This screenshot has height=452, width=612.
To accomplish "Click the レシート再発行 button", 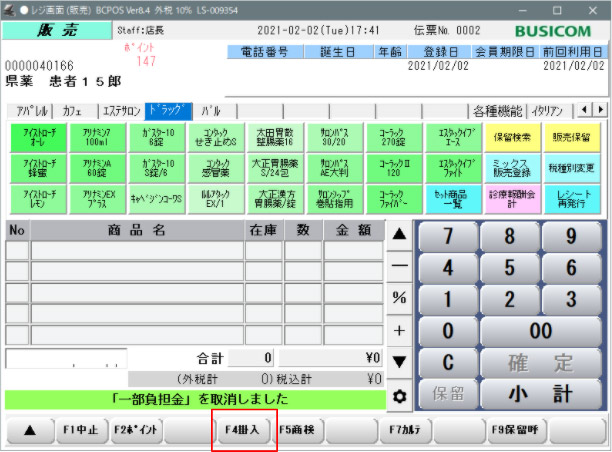I will (x=571, y=198).
